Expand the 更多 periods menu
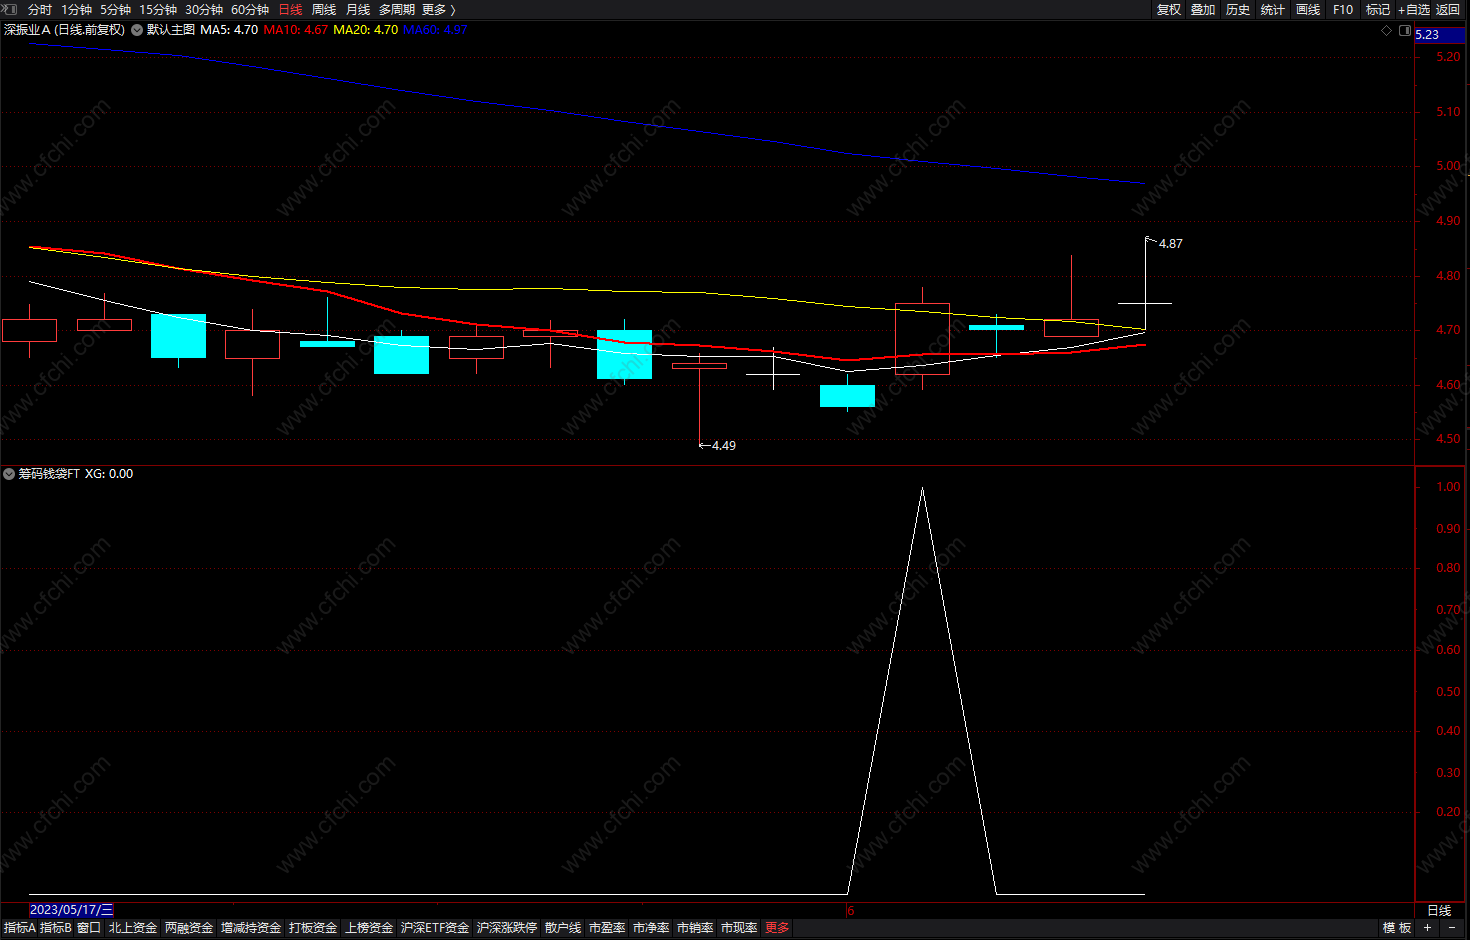This screenshot has height=940, width=1470. click(x=438, y=9)
